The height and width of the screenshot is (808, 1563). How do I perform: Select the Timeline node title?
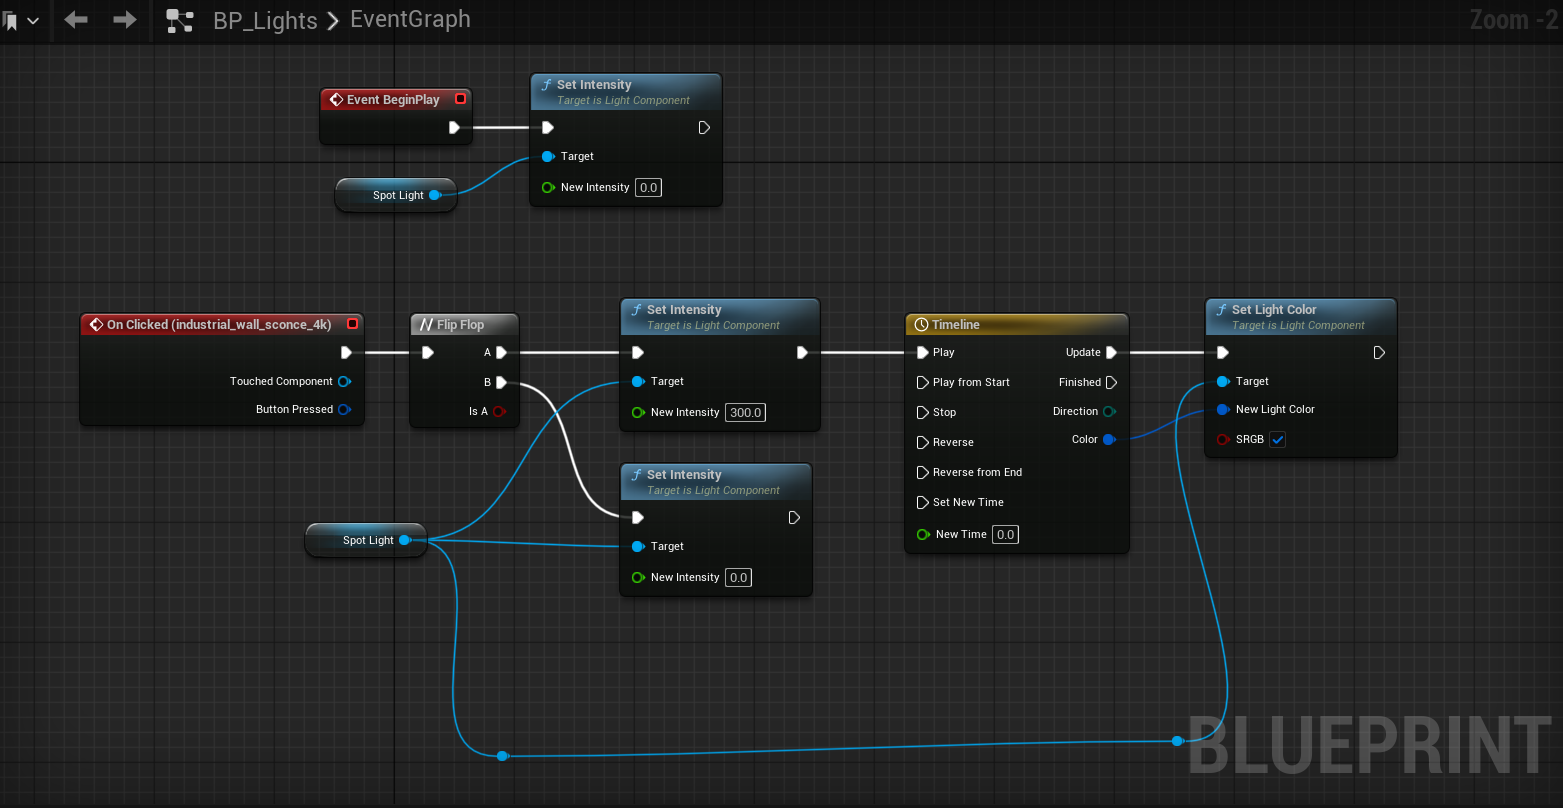click(x=955, y=325)
